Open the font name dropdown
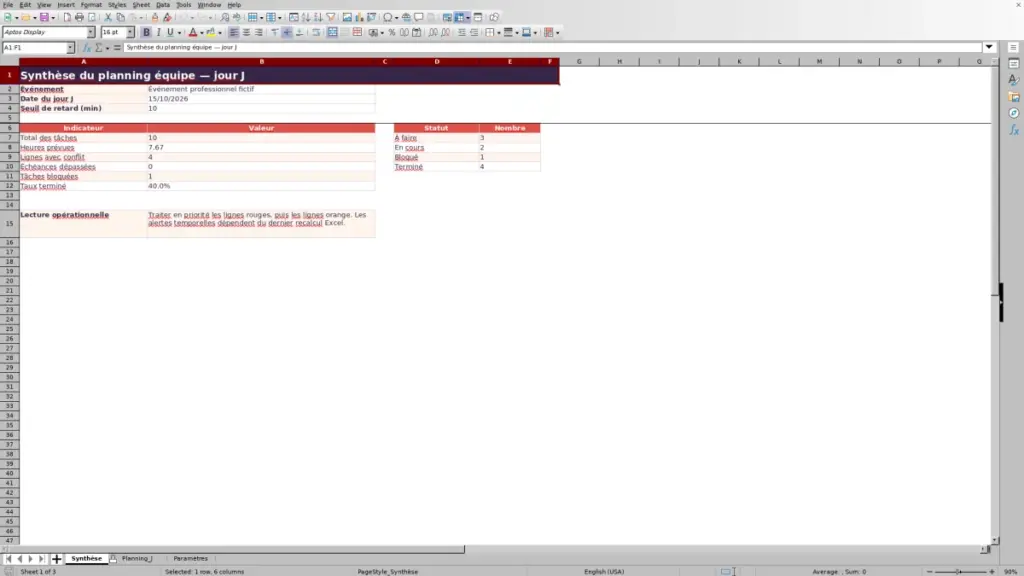Screen dimensions: 1024x576 point(91,33)
